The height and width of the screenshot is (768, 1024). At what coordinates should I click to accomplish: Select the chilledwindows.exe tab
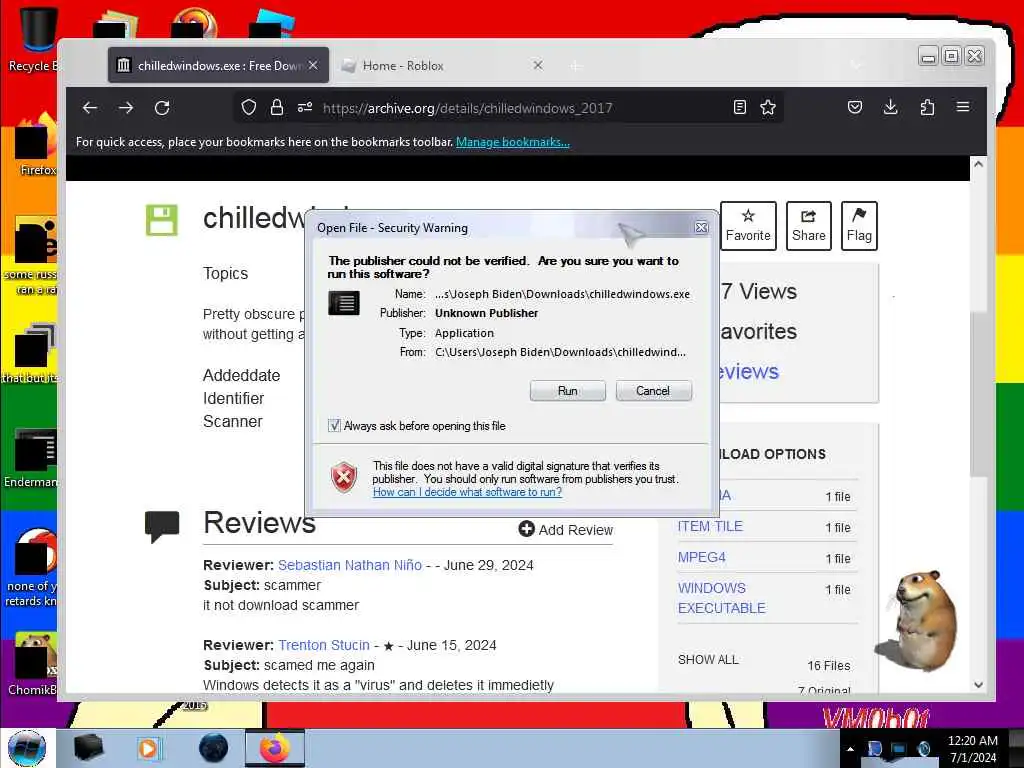[x=218, y=65]
